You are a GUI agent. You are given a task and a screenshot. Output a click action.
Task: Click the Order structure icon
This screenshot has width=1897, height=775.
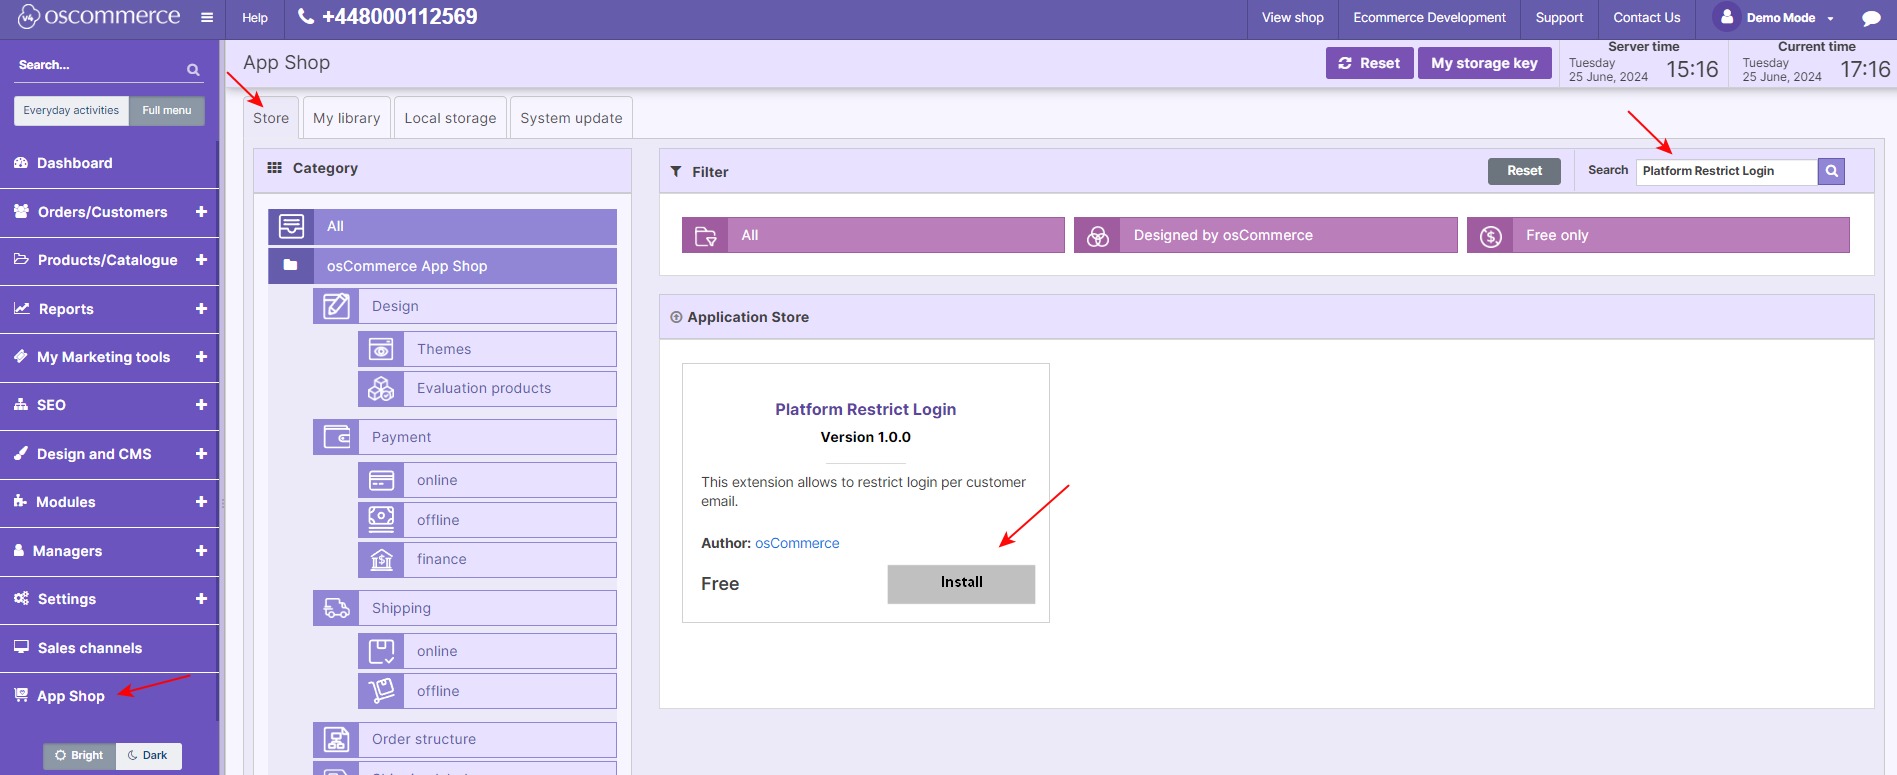(336, 739)
